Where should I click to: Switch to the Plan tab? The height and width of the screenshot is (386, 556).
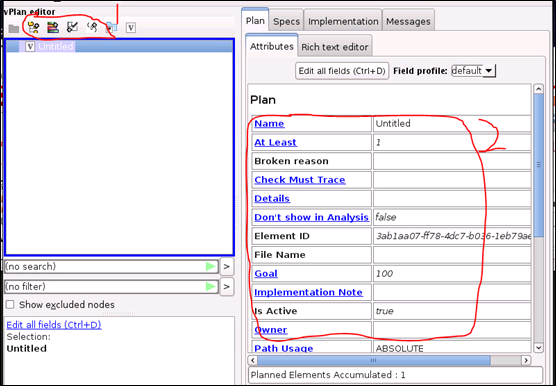[x=255, y=21]
